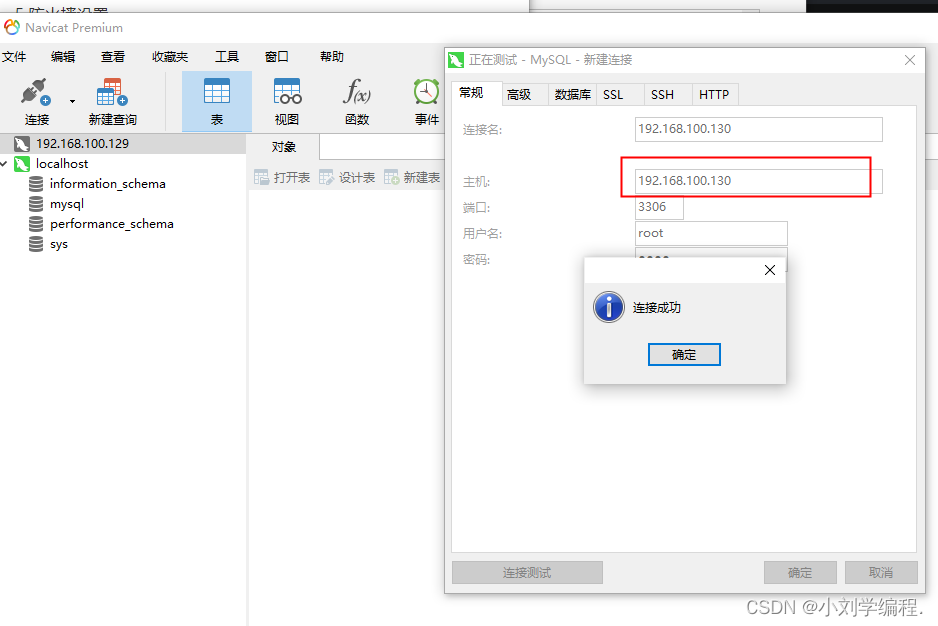The height and width of the screenshot is (626, 938).
Task: Click the 端口 port field showing 3306
Action: pos(659,207)
